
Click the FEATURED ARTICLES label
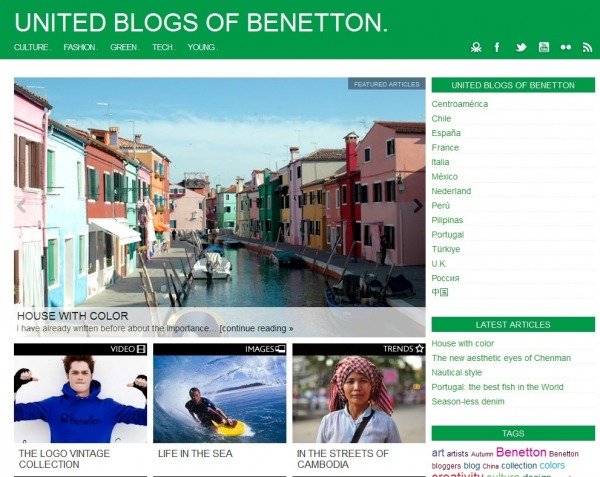coord(386,84)
